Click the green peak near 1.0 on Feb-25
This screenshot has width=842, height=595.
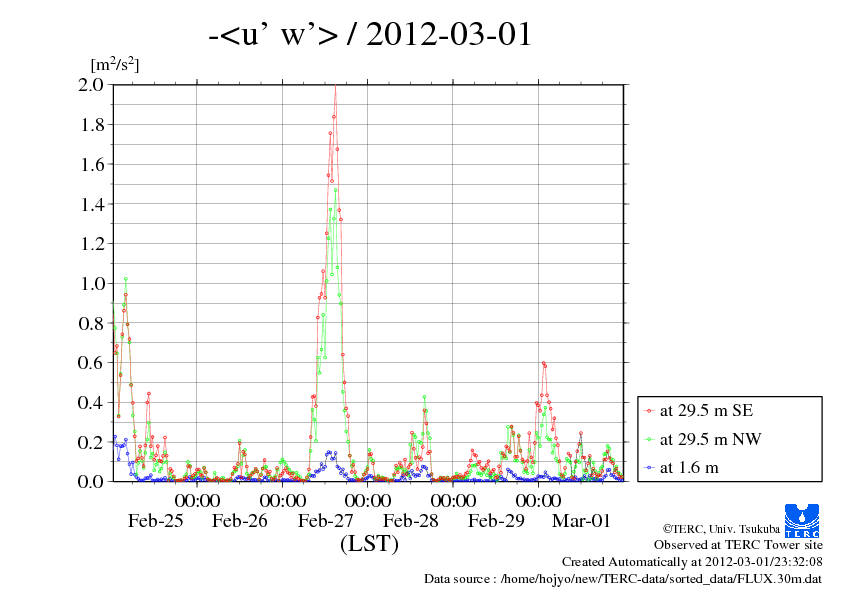[126, 279]
